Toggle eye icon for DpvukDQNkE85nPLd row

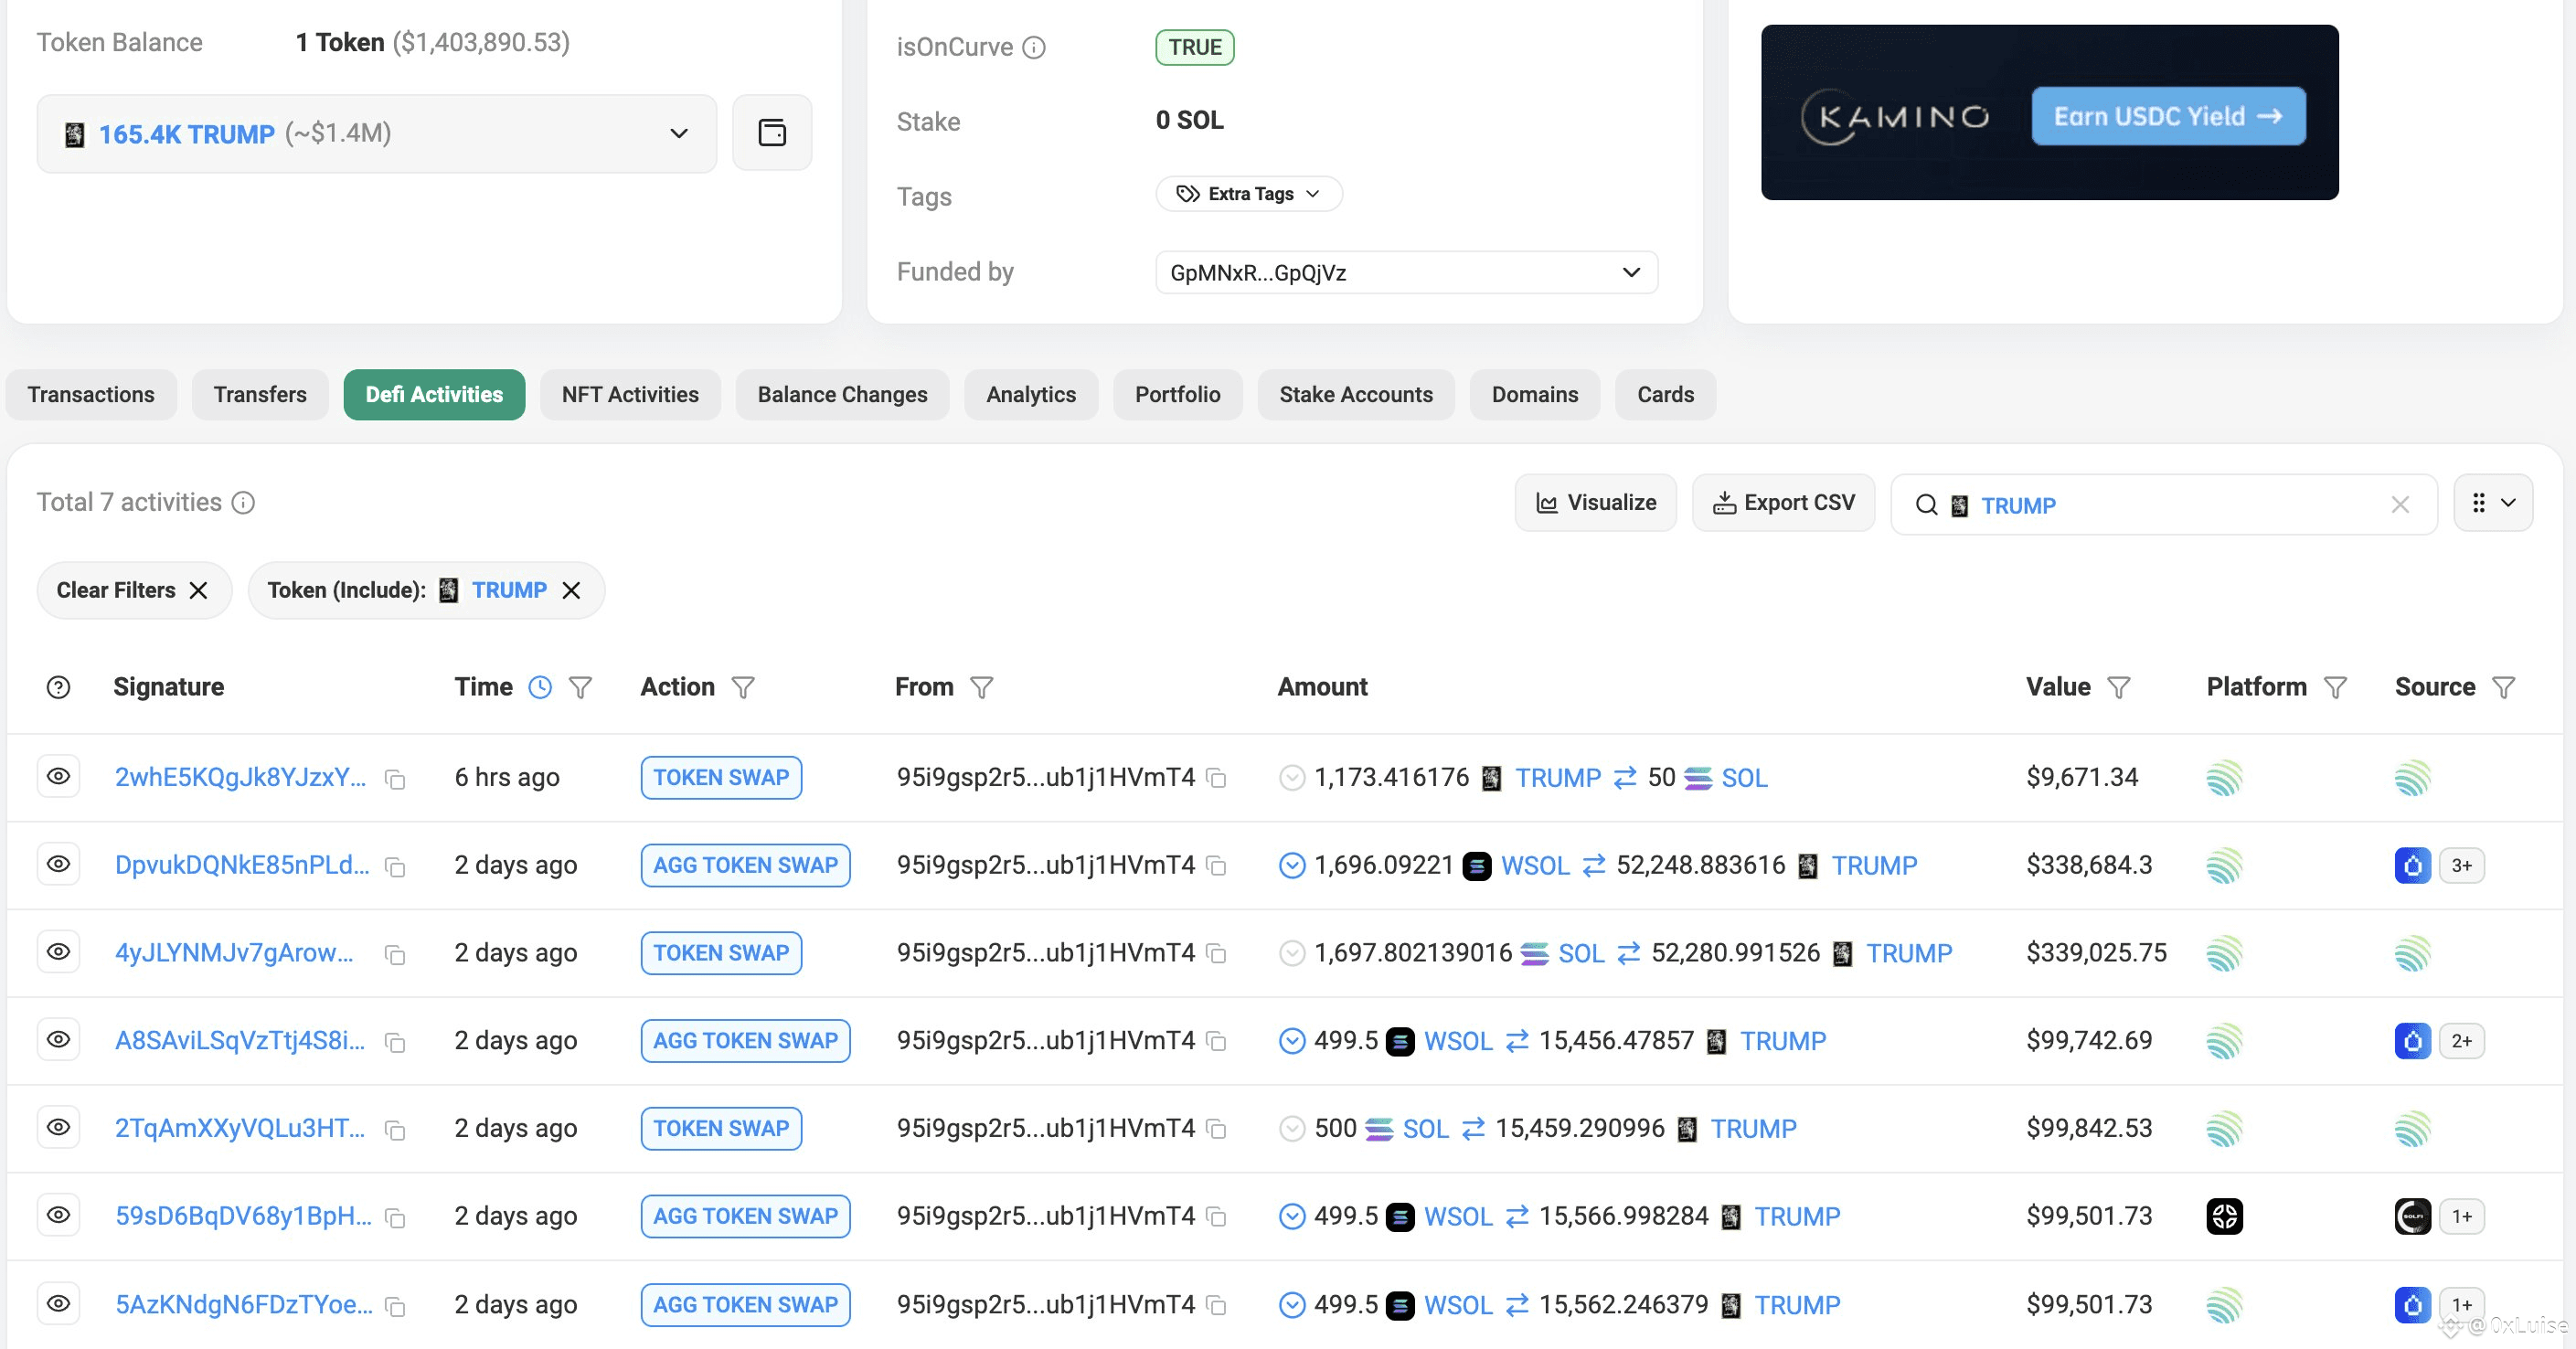click(x=59, y=864)
